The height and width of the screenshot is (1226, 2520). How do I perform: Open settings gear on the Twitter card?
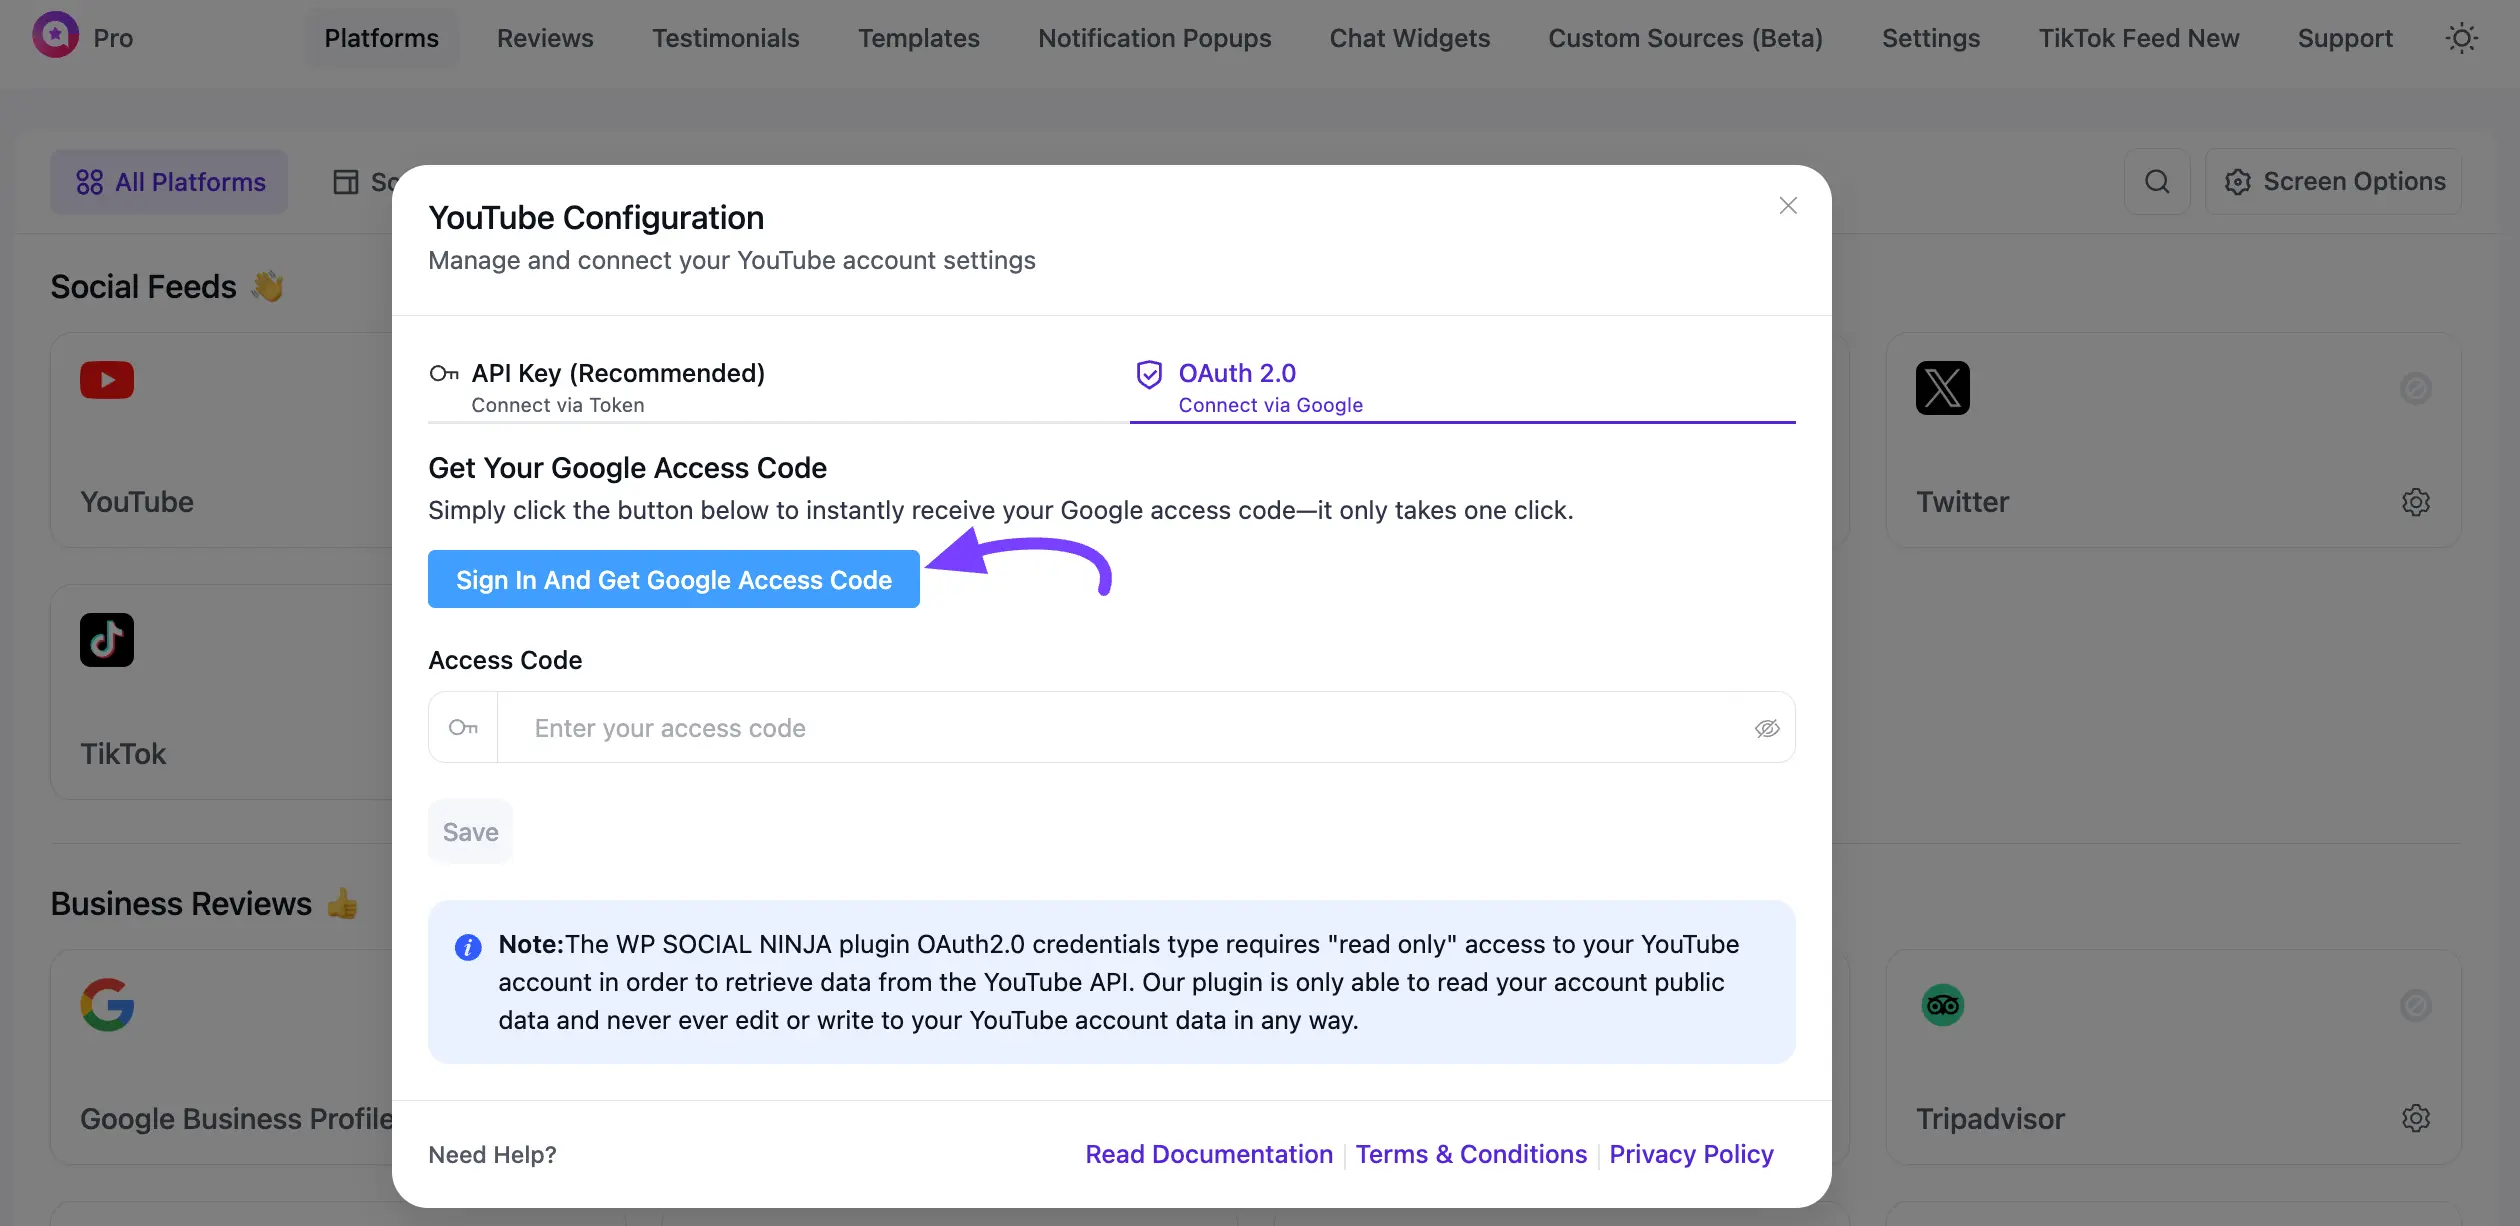point(2417,502)
